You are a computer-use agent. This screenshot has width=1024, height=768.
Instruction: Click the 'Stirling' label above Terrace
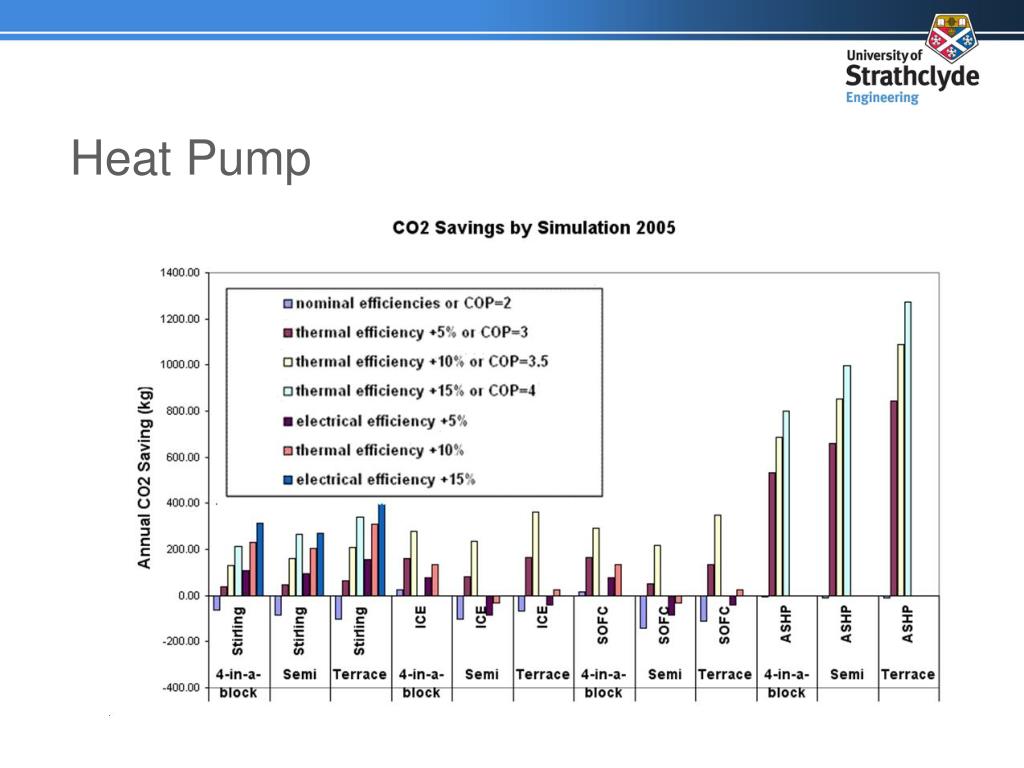coord(360,631)
